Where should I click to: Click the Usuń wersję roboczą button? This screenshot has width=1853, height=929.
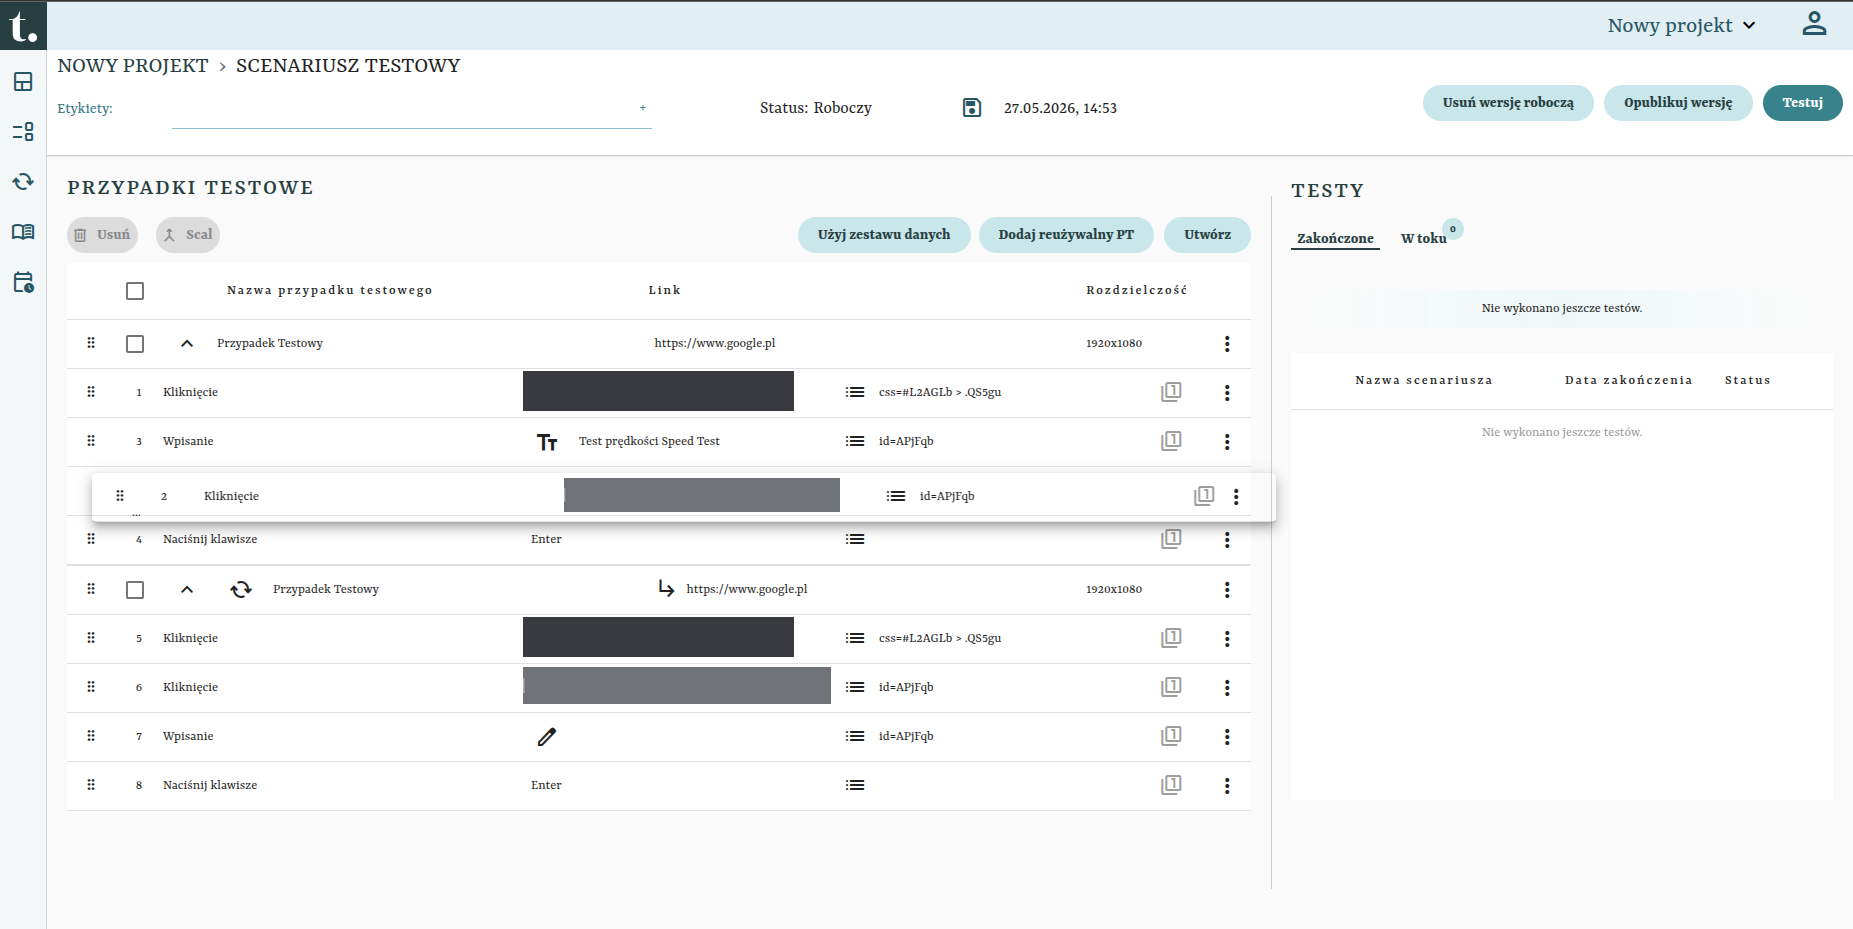[1508, 103]
